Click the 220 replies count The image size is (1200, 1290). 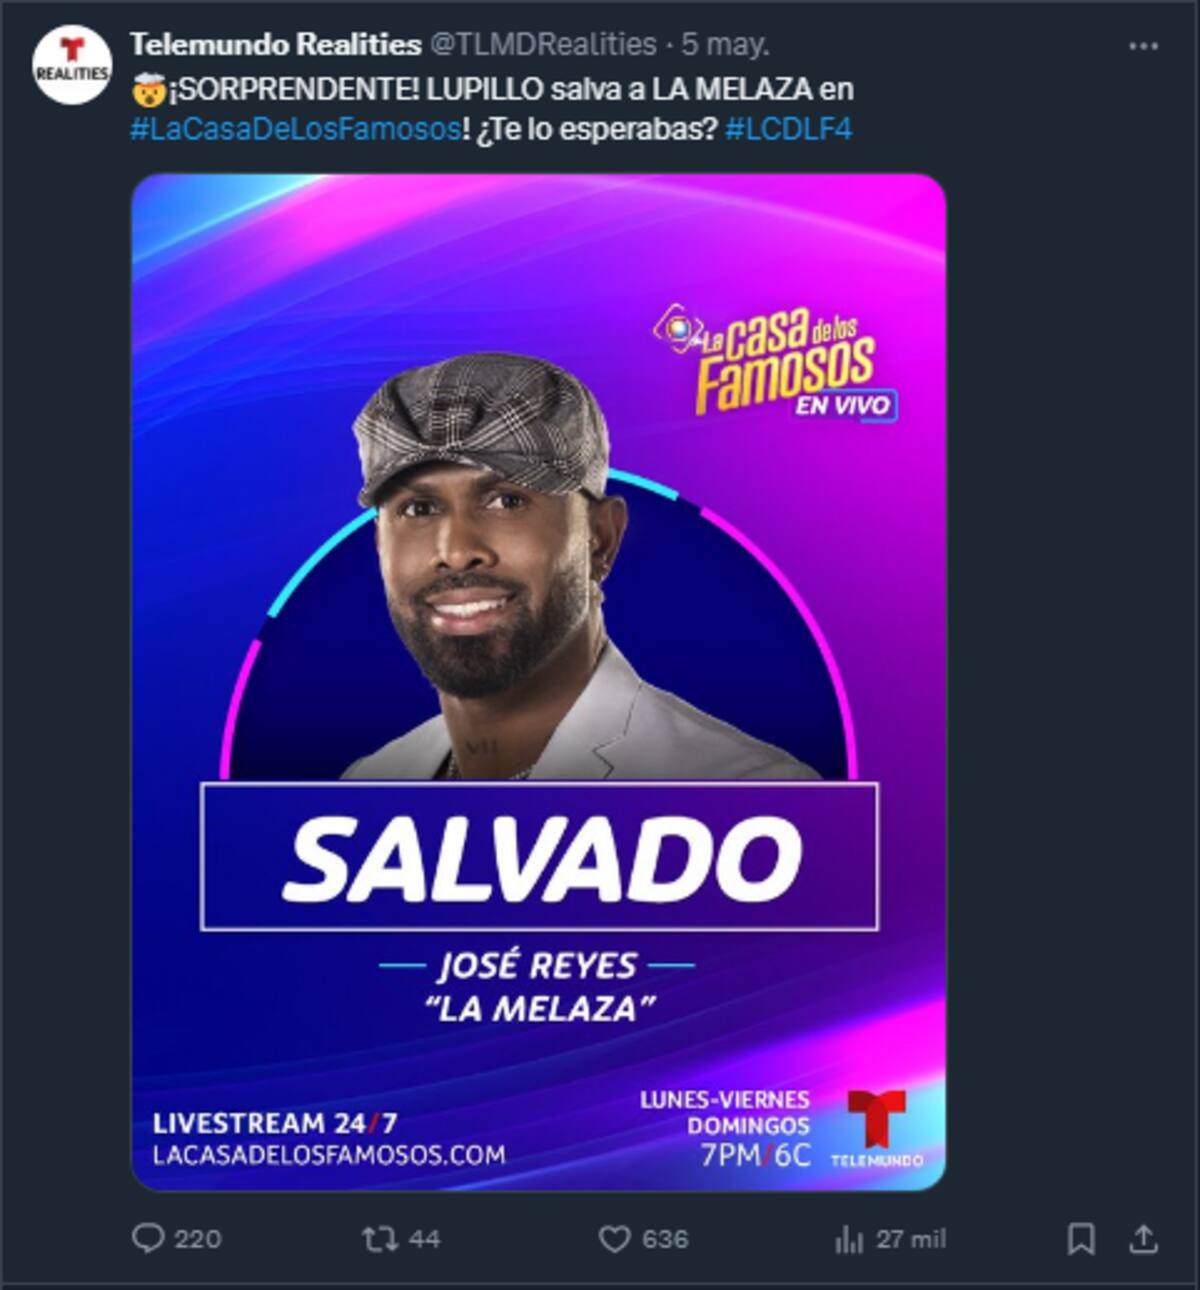click(197, 1239)
